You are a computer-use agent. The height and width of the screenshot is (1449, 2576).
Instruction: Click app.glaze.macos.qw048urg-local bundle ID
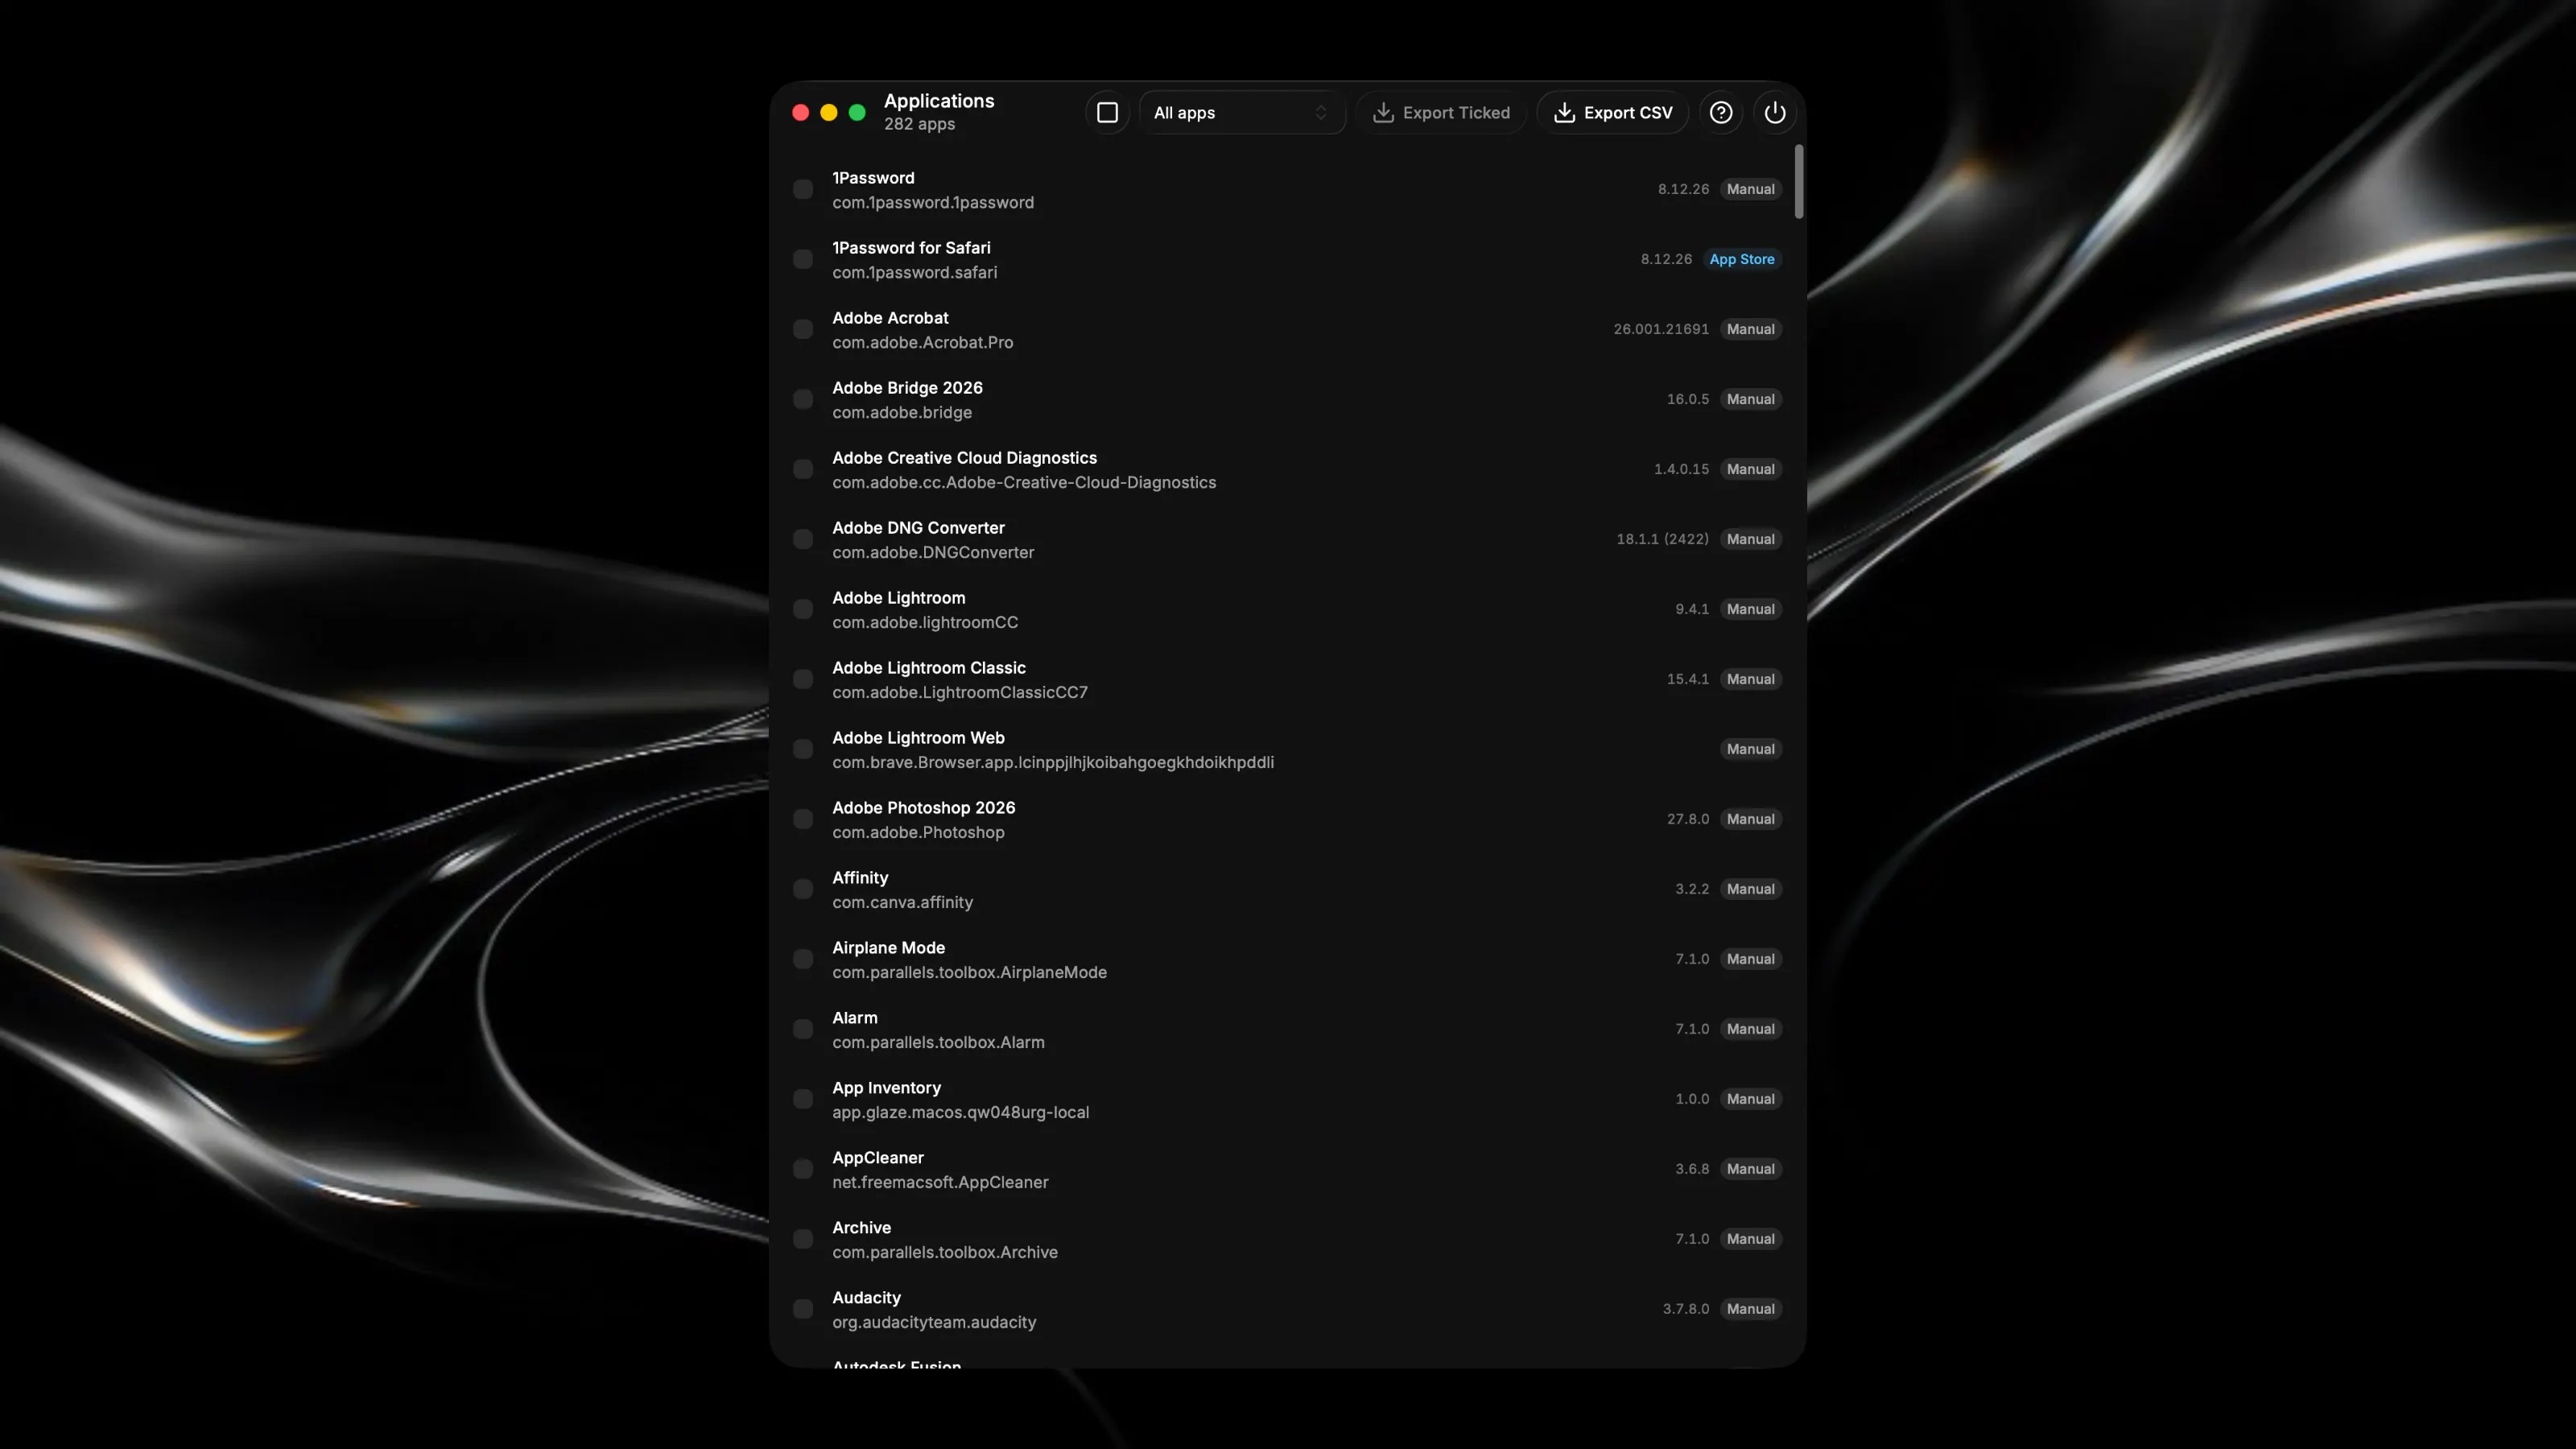(960, 1112)
